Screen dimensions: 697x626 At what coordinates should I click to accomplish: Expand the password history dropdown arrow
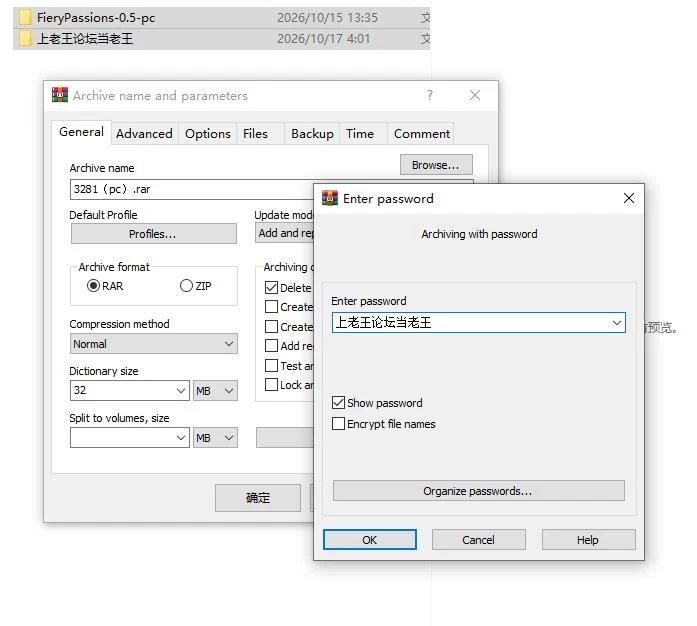tap(617, 323)
